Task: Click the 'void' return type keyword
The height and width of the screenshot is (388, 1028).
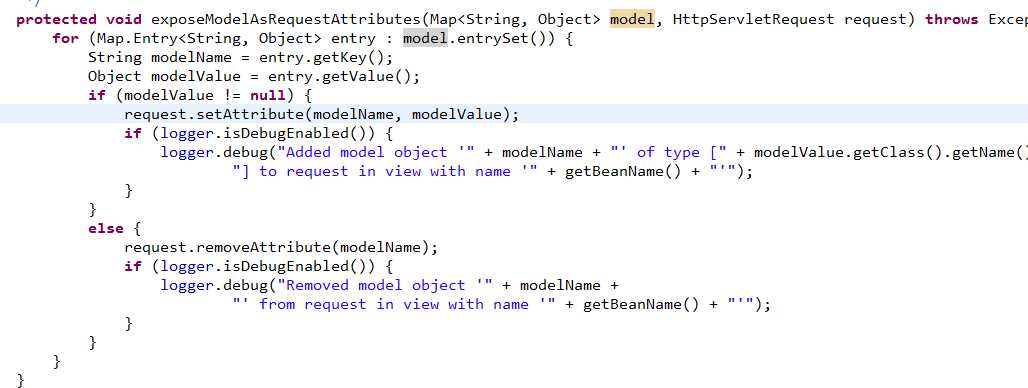Action: coord(124,20)
